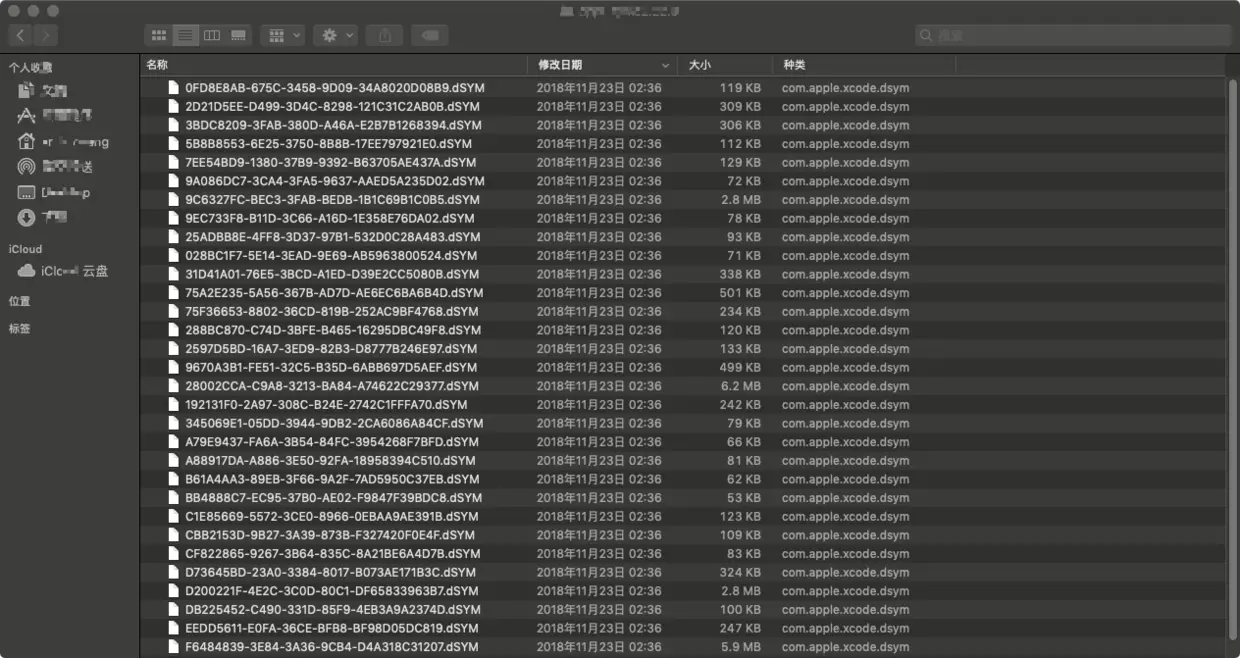Click the 个人收藏 sidebar section header
The width and height of the screenshot is (1240, 658).
[31, 67]
